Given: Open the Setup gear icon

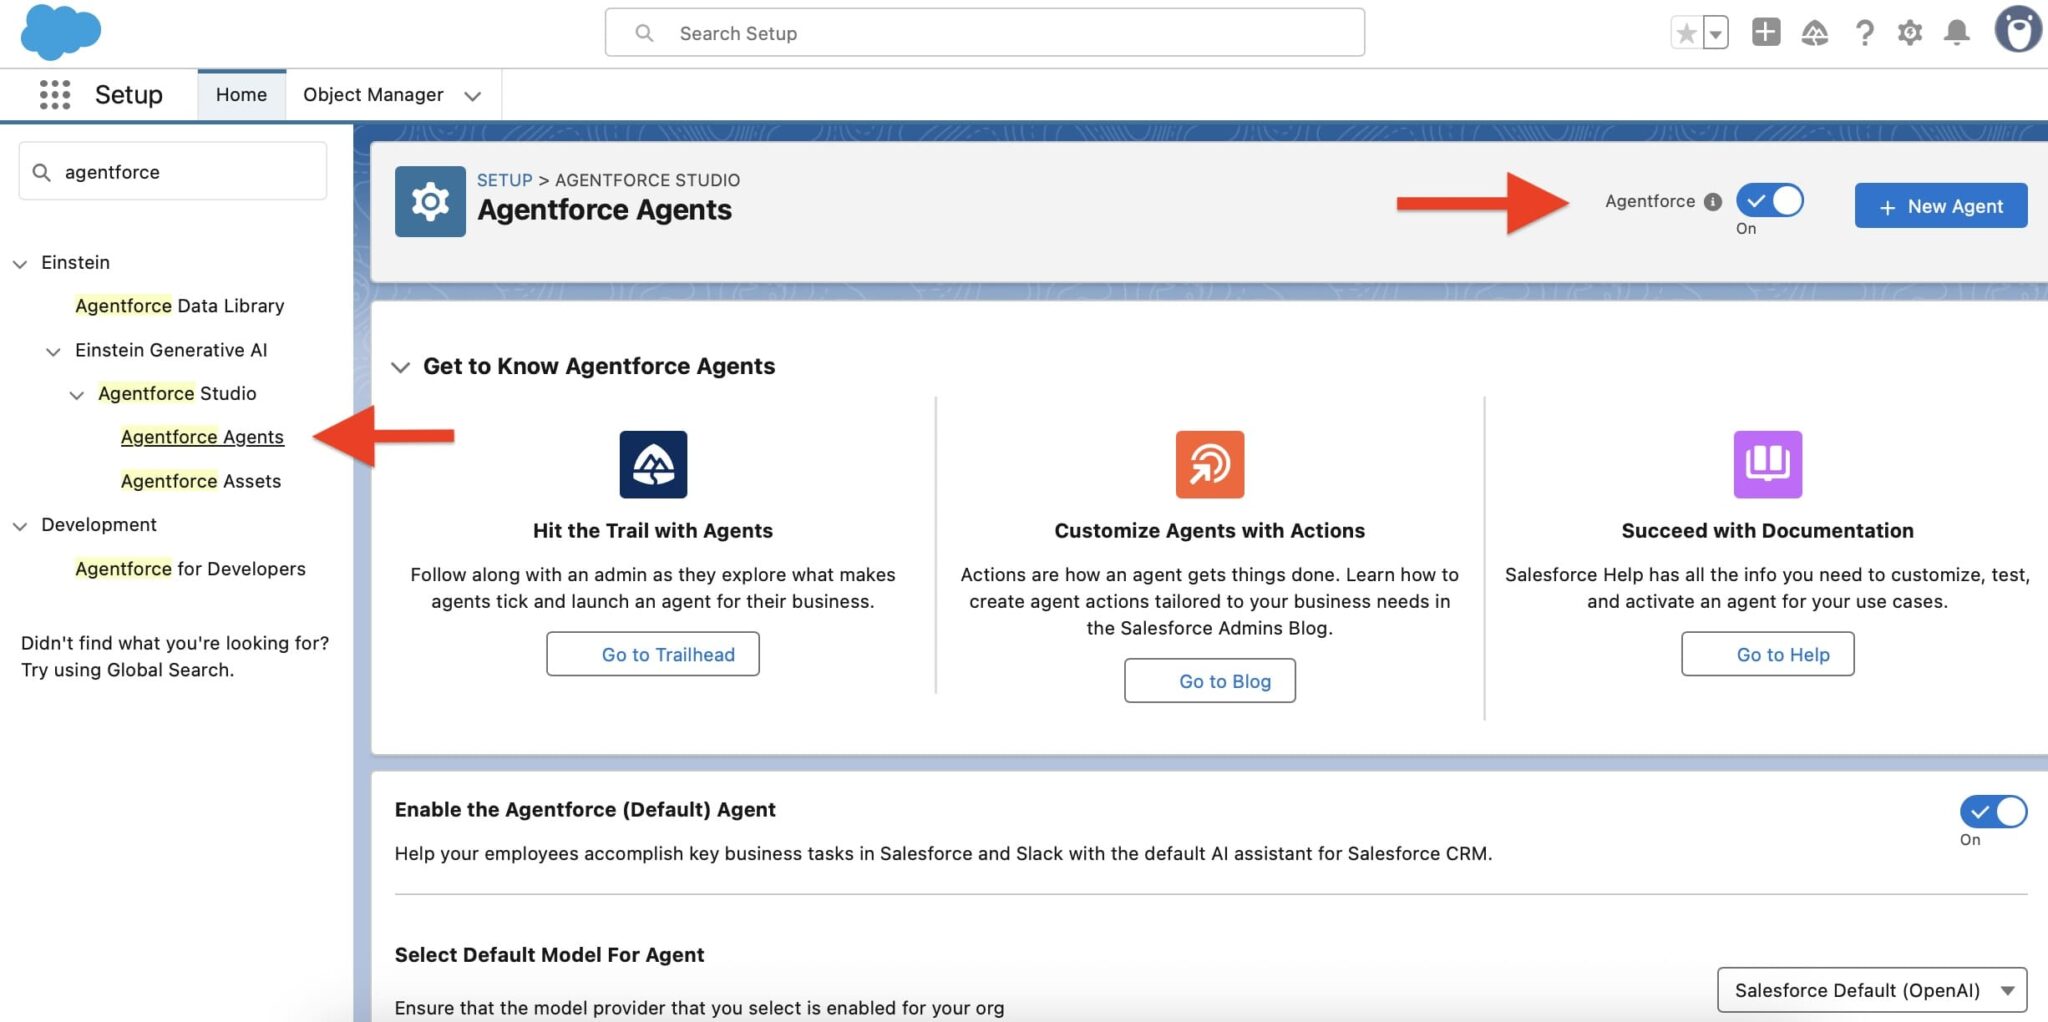Looking at the screenshot, I should tap(1911, 32).
